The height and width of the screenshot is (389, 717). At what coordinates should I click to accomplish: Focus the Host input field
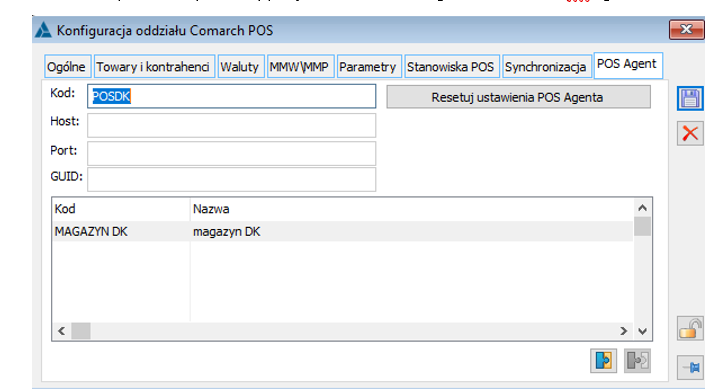point(232,125)
